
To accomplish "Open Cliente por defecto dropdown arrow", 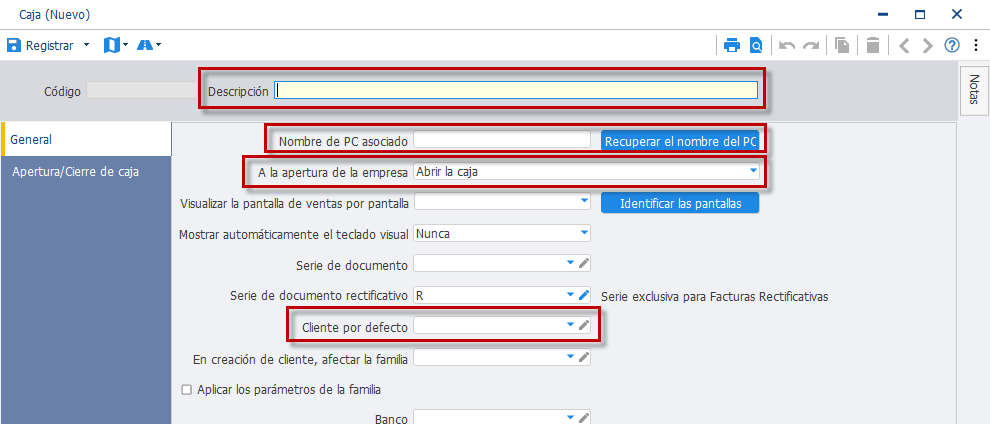I will coord(571,325).
